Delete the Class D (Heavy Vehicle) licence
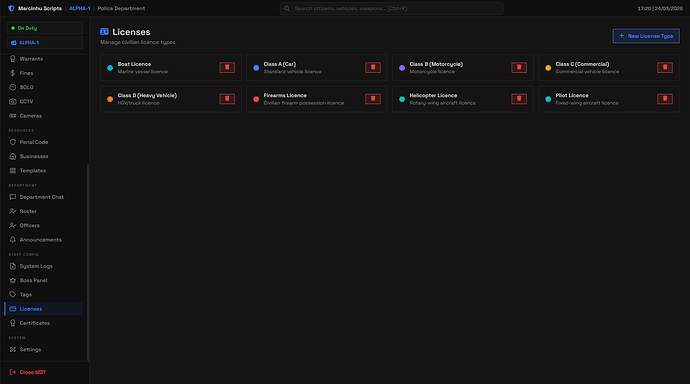Viewport: 690px width, 384px height. 227,99
